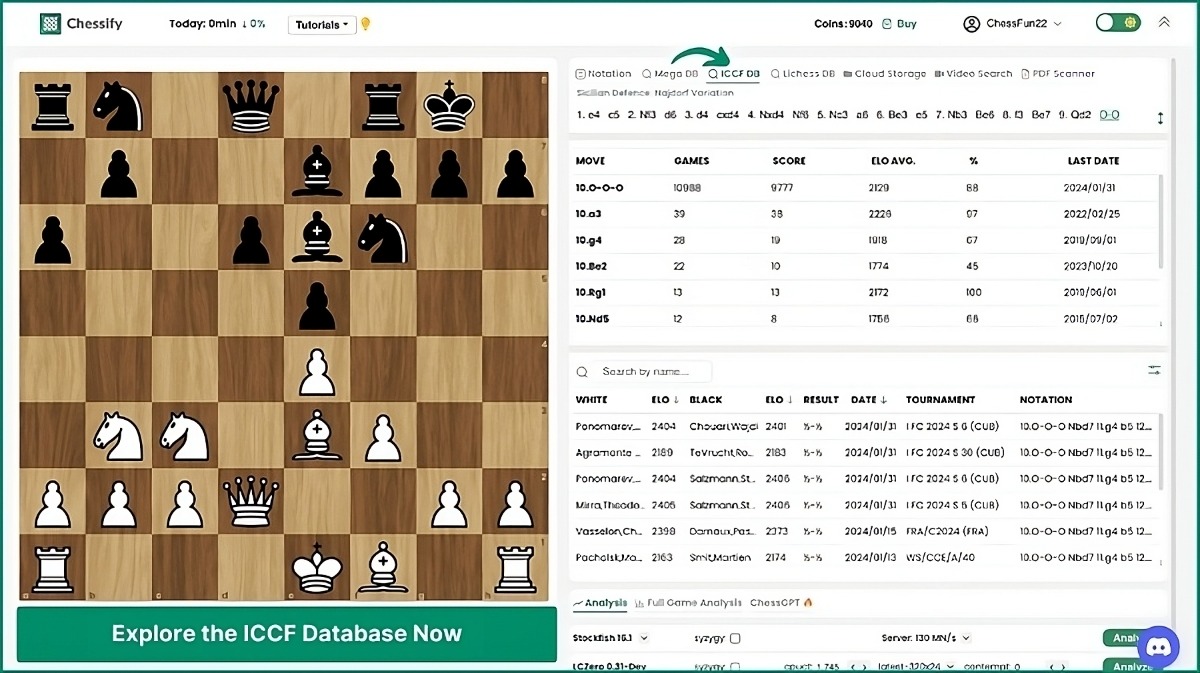Open the ChessGPT tab
This screenshot has width=1200, height=673.
pos(782,603)
